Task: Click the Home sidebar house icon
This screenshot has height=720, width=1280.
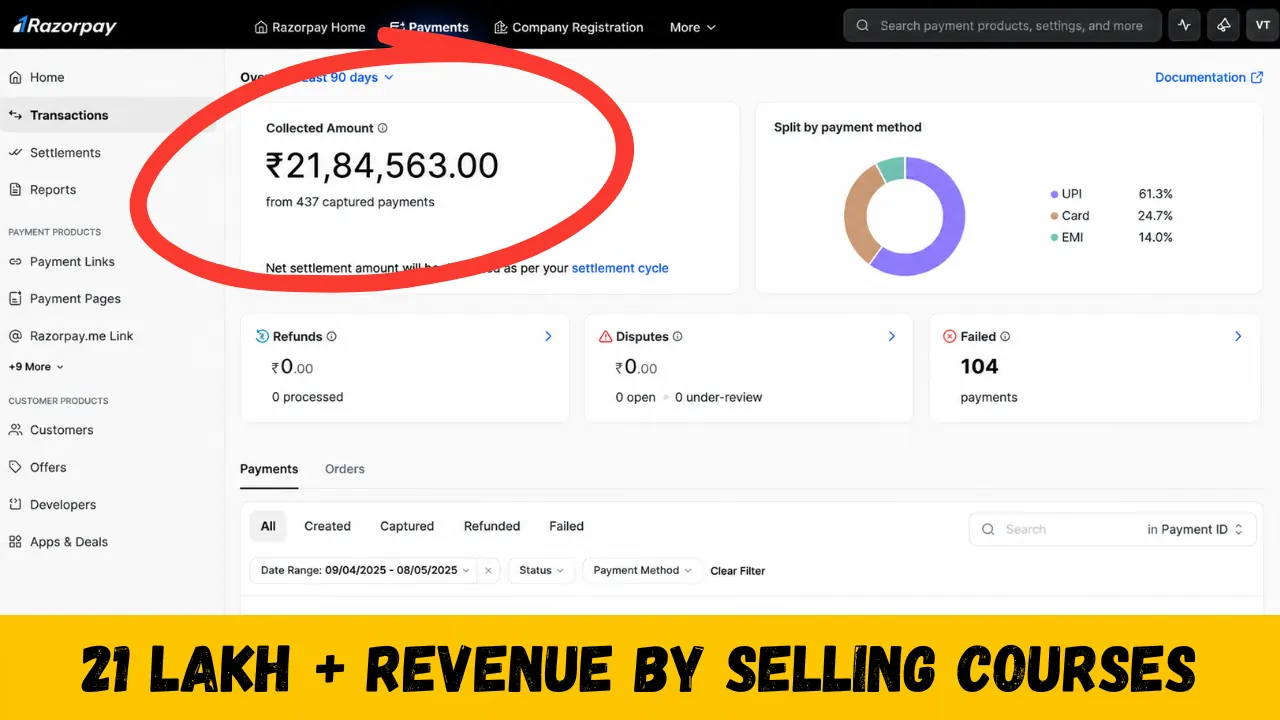Action: pos(15,77)
